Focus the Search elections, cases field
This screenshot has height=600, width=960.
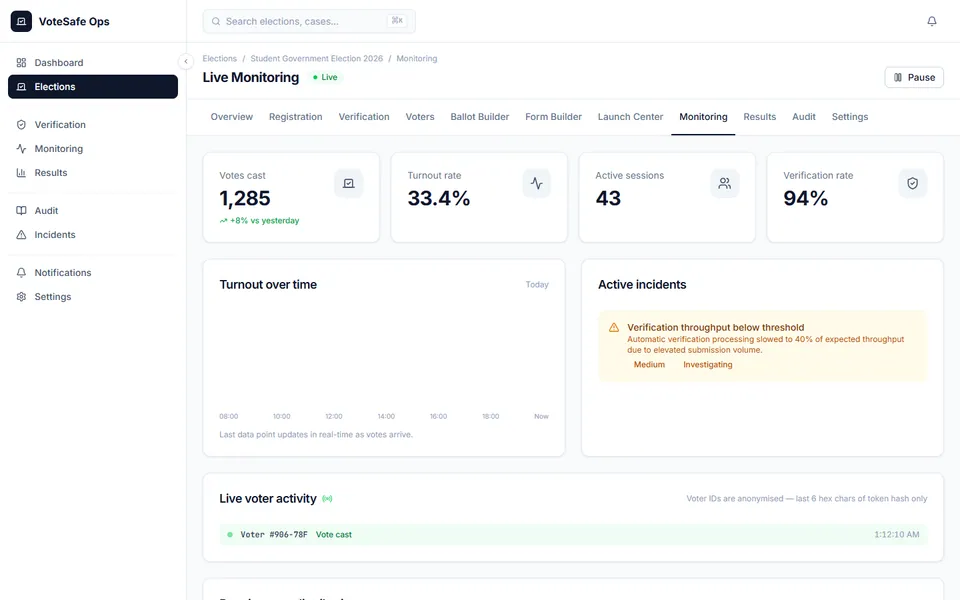pyautogui.click(x=309, y=21)
